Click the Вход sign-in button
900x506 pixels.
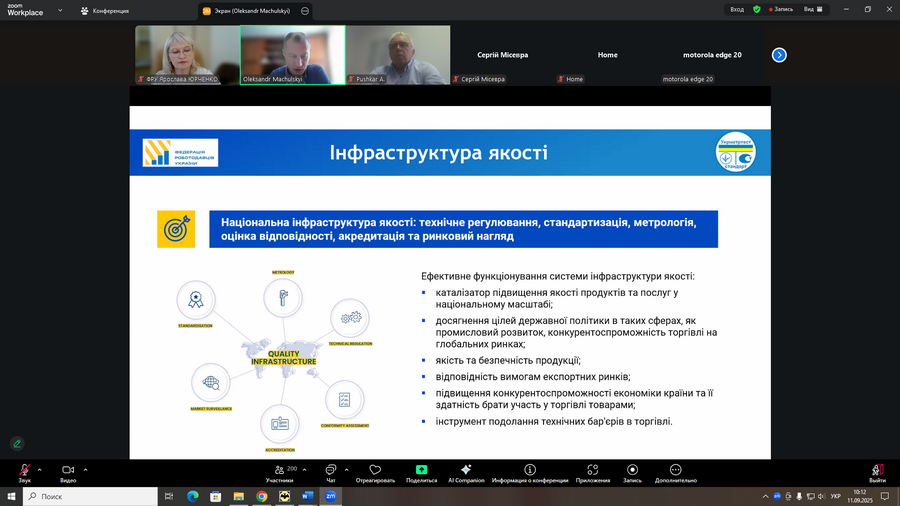[x=737, y=9]
